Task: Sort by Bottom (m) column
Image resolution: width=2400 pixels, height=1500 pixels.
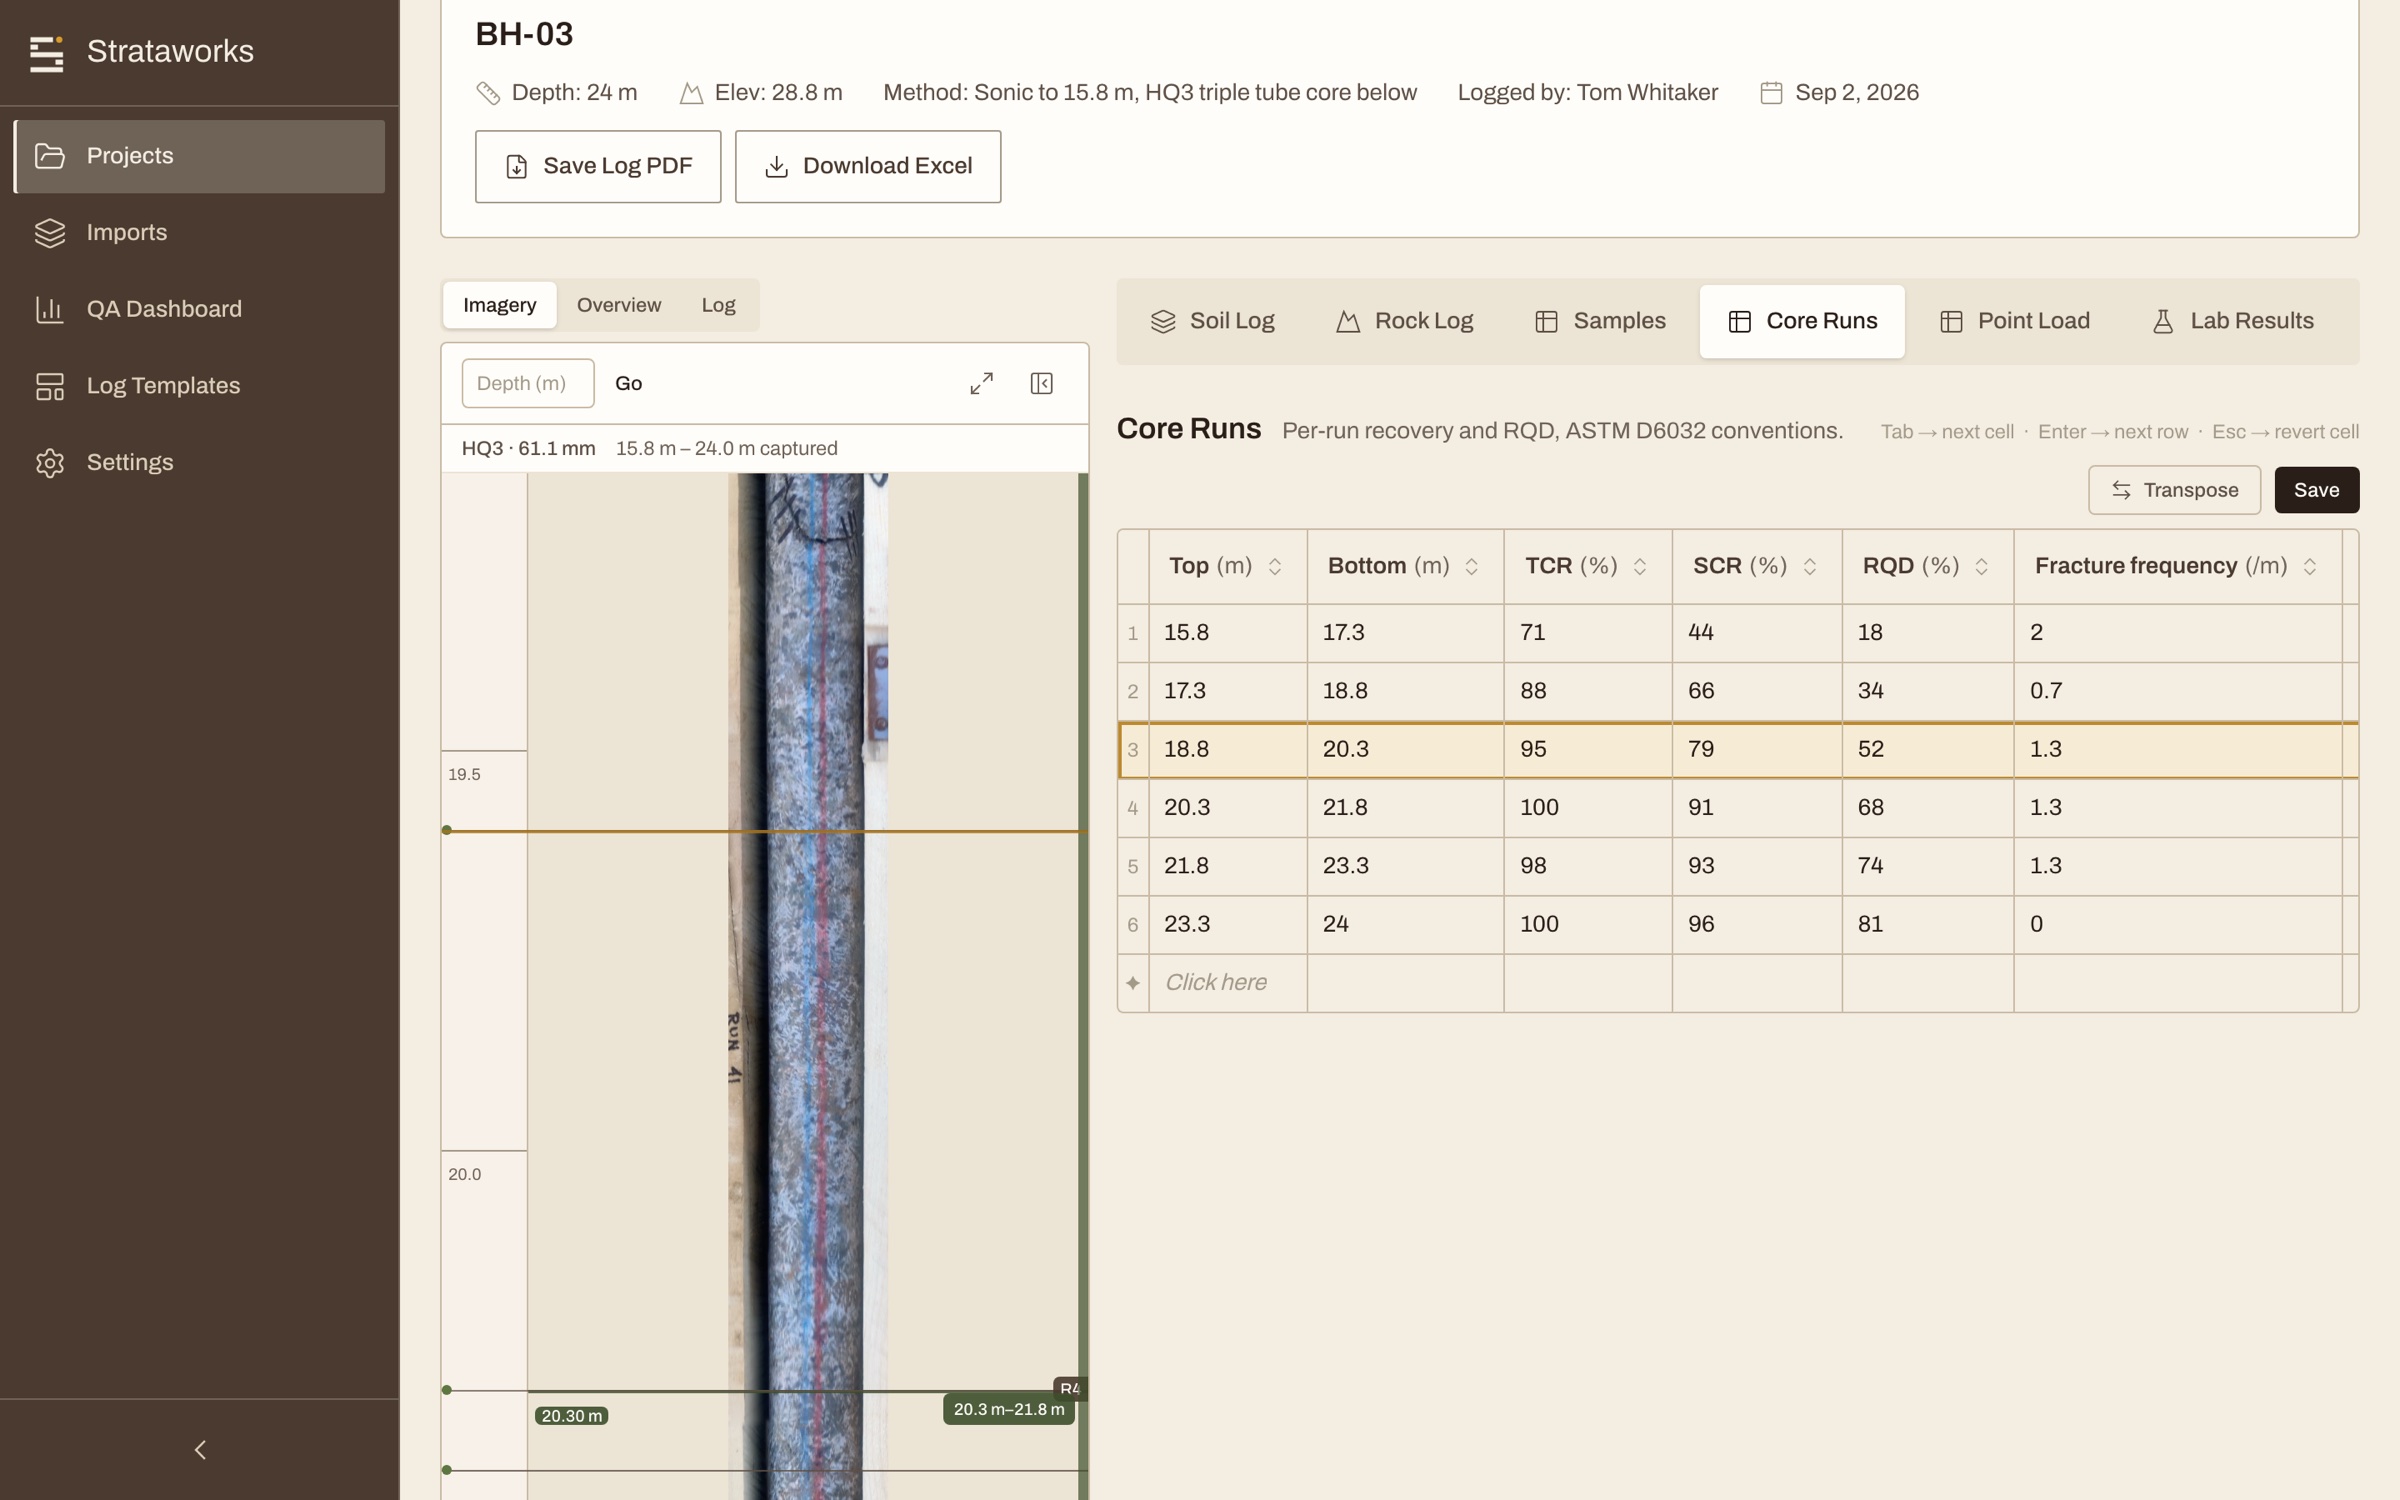Action: [1471, 567]
